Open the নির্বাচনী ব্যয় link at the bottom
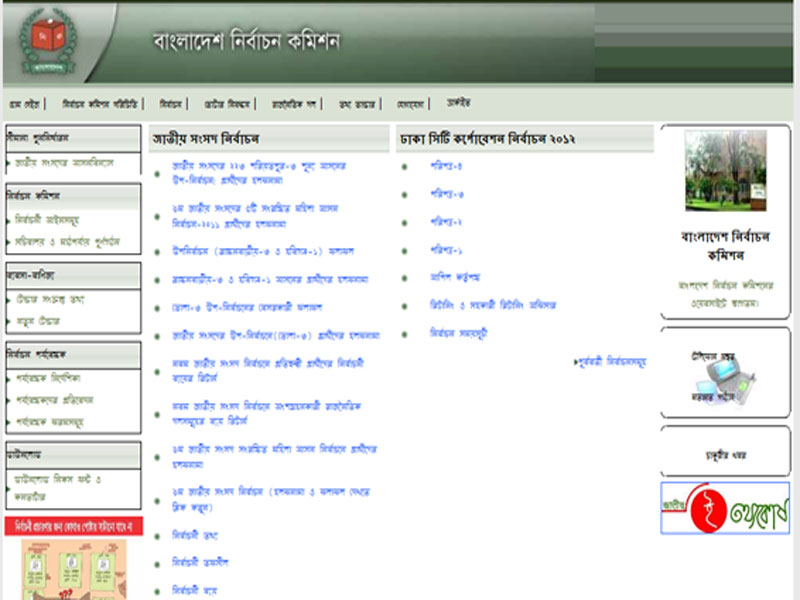This screenshot has height=600, width=800. pyautogui.click(x=194, y=590)
